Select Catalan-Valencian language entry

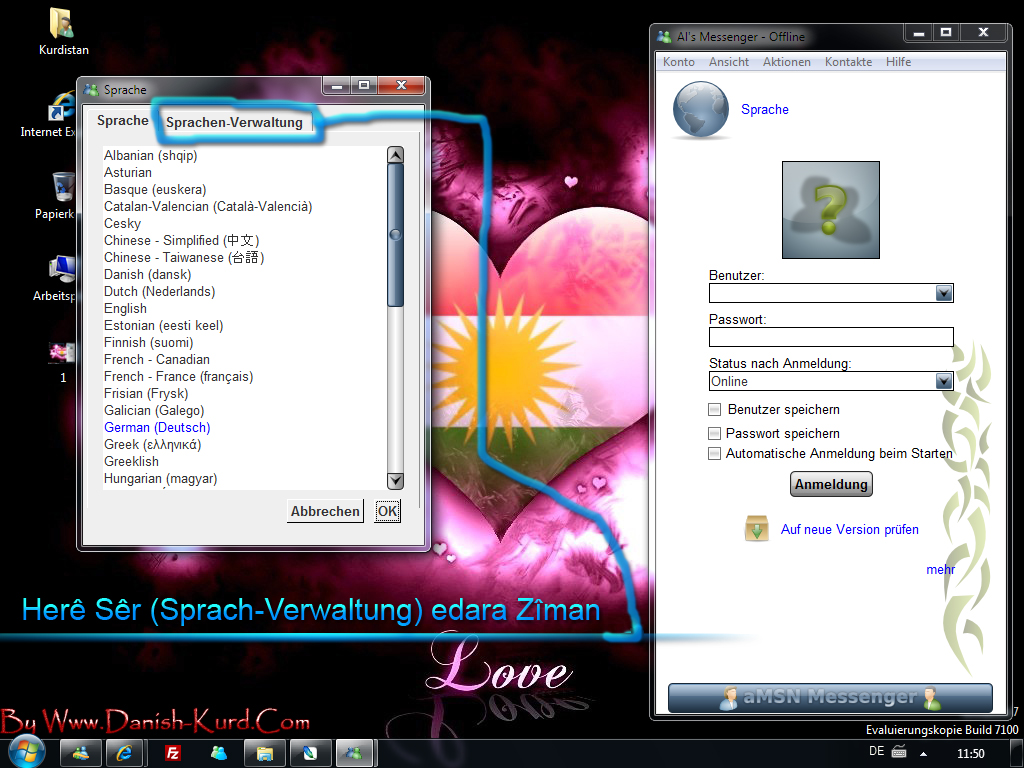click(208, 206)
